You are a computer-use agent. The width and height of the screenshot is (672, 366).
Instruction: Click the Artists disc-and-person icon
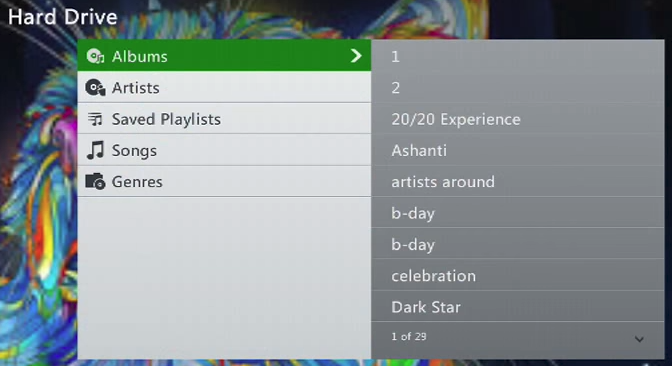95,87
